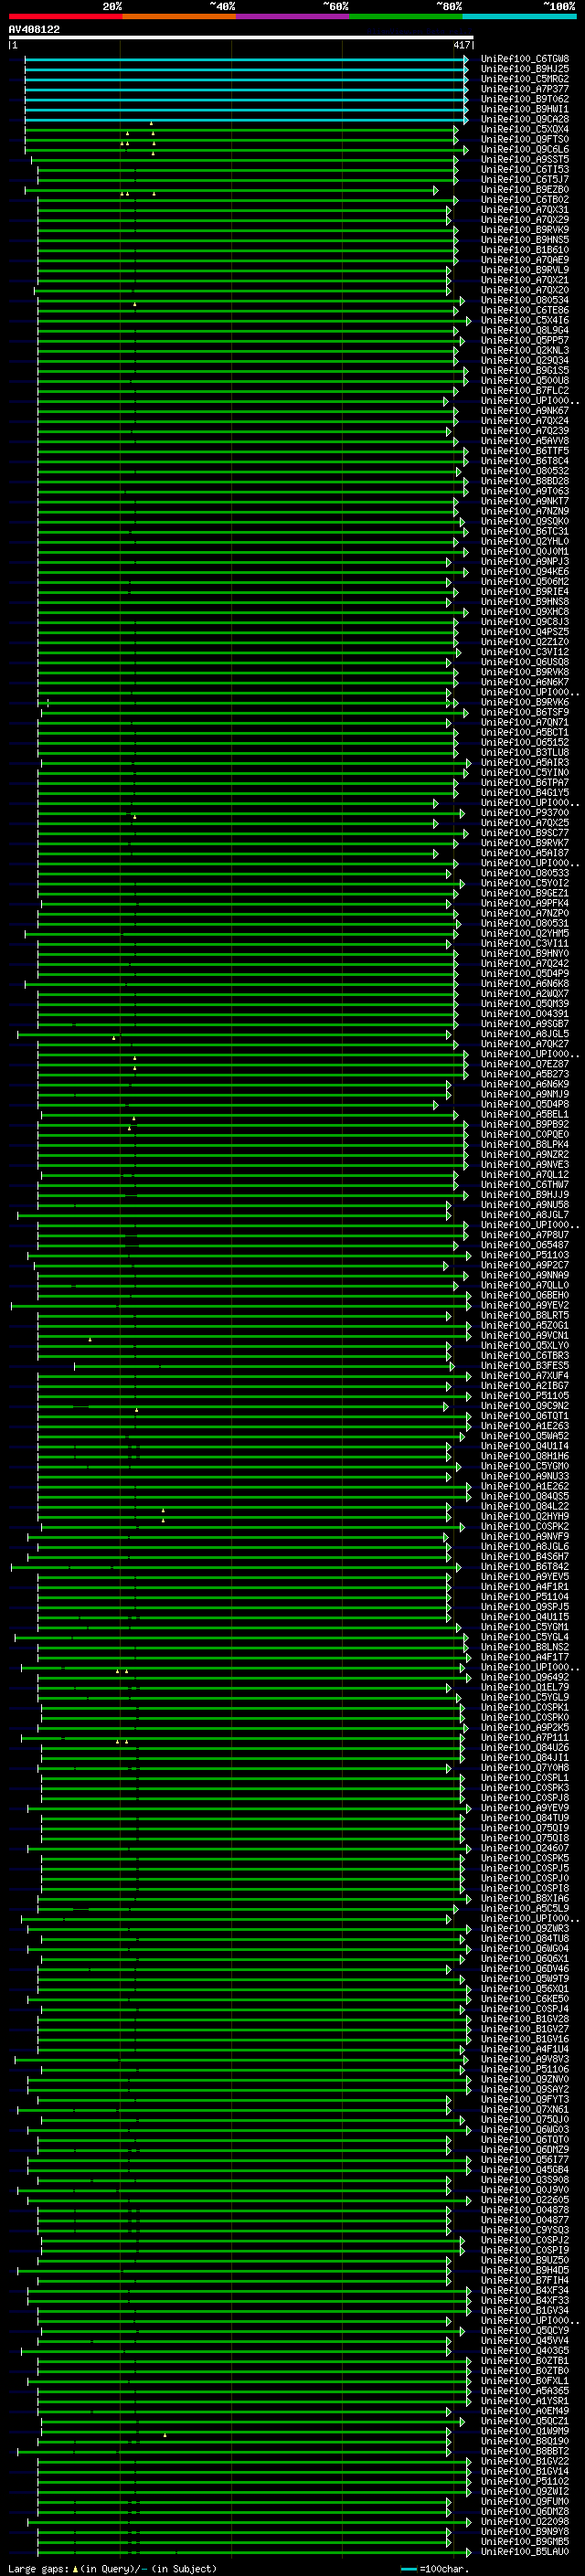This screenshot has width=585, height=2576.
Task: Click the green alignment bar for UniRef100_B9EZB0
Action: click(x=231, y=190)
